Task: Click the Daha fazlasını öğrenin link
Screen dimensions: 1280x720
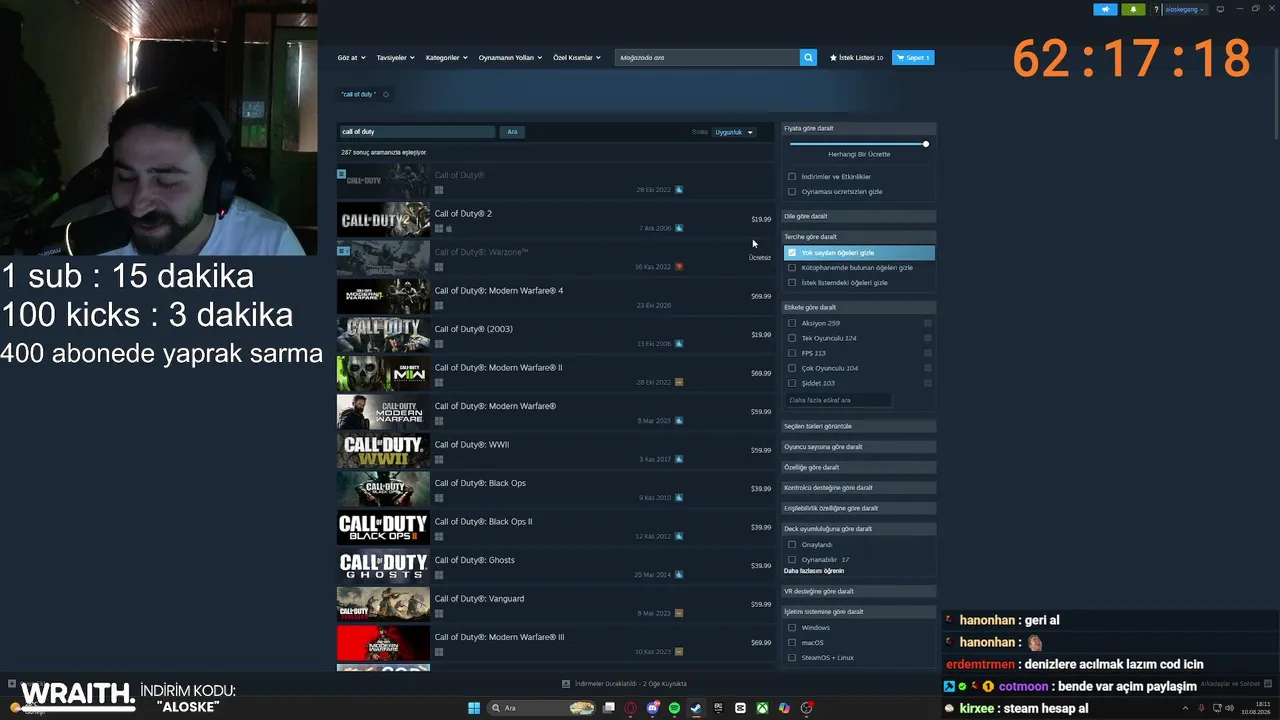Action: tap(814, 571)
